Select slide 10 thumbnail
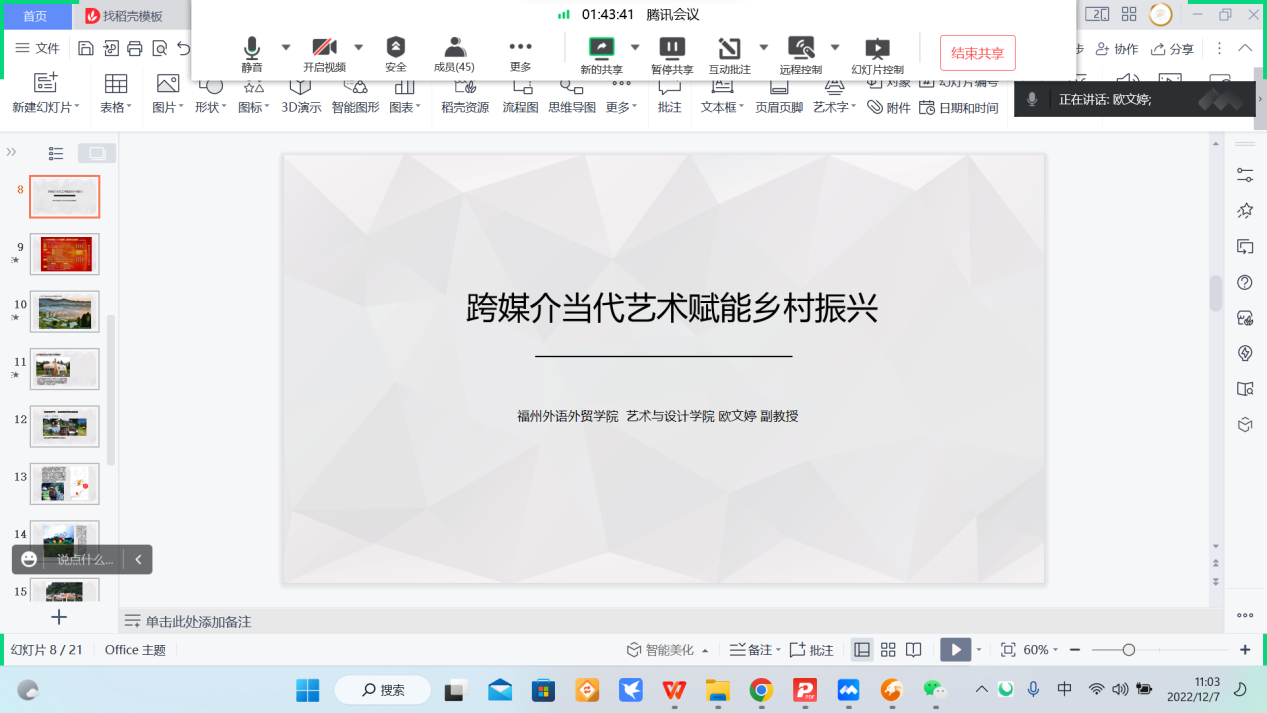 point(65,311)
